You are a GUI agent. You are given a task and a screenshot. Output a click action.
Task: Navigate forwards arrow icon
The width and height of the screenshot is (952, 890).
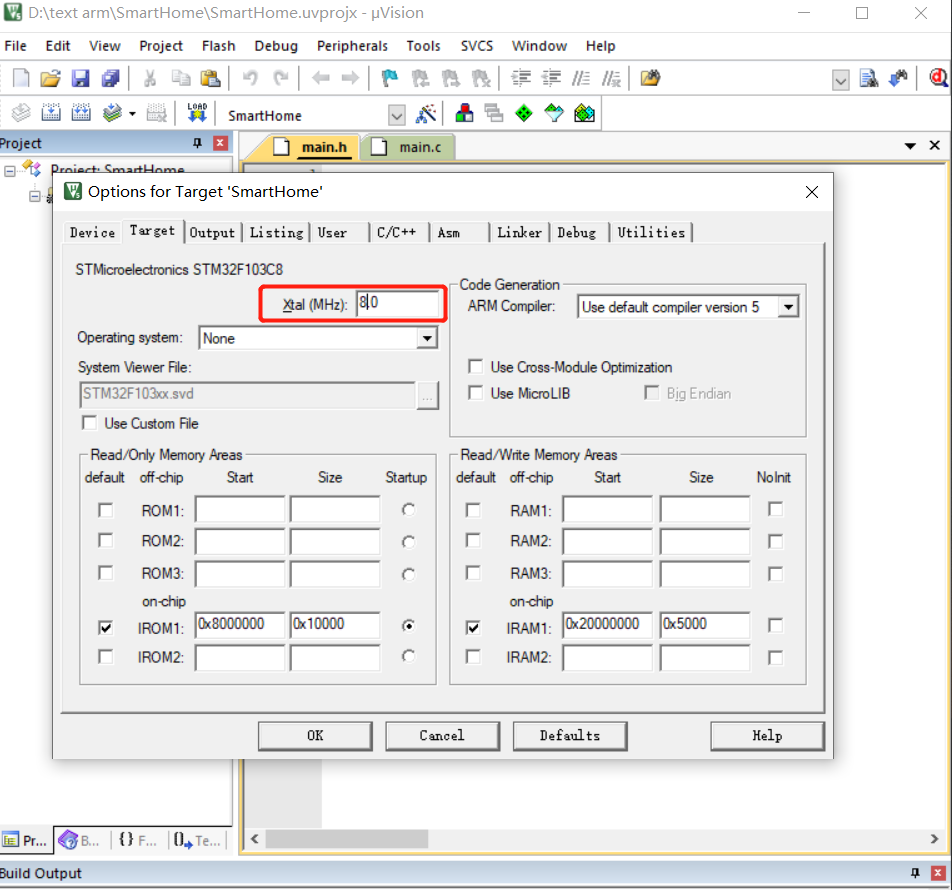tap(350, 78)
